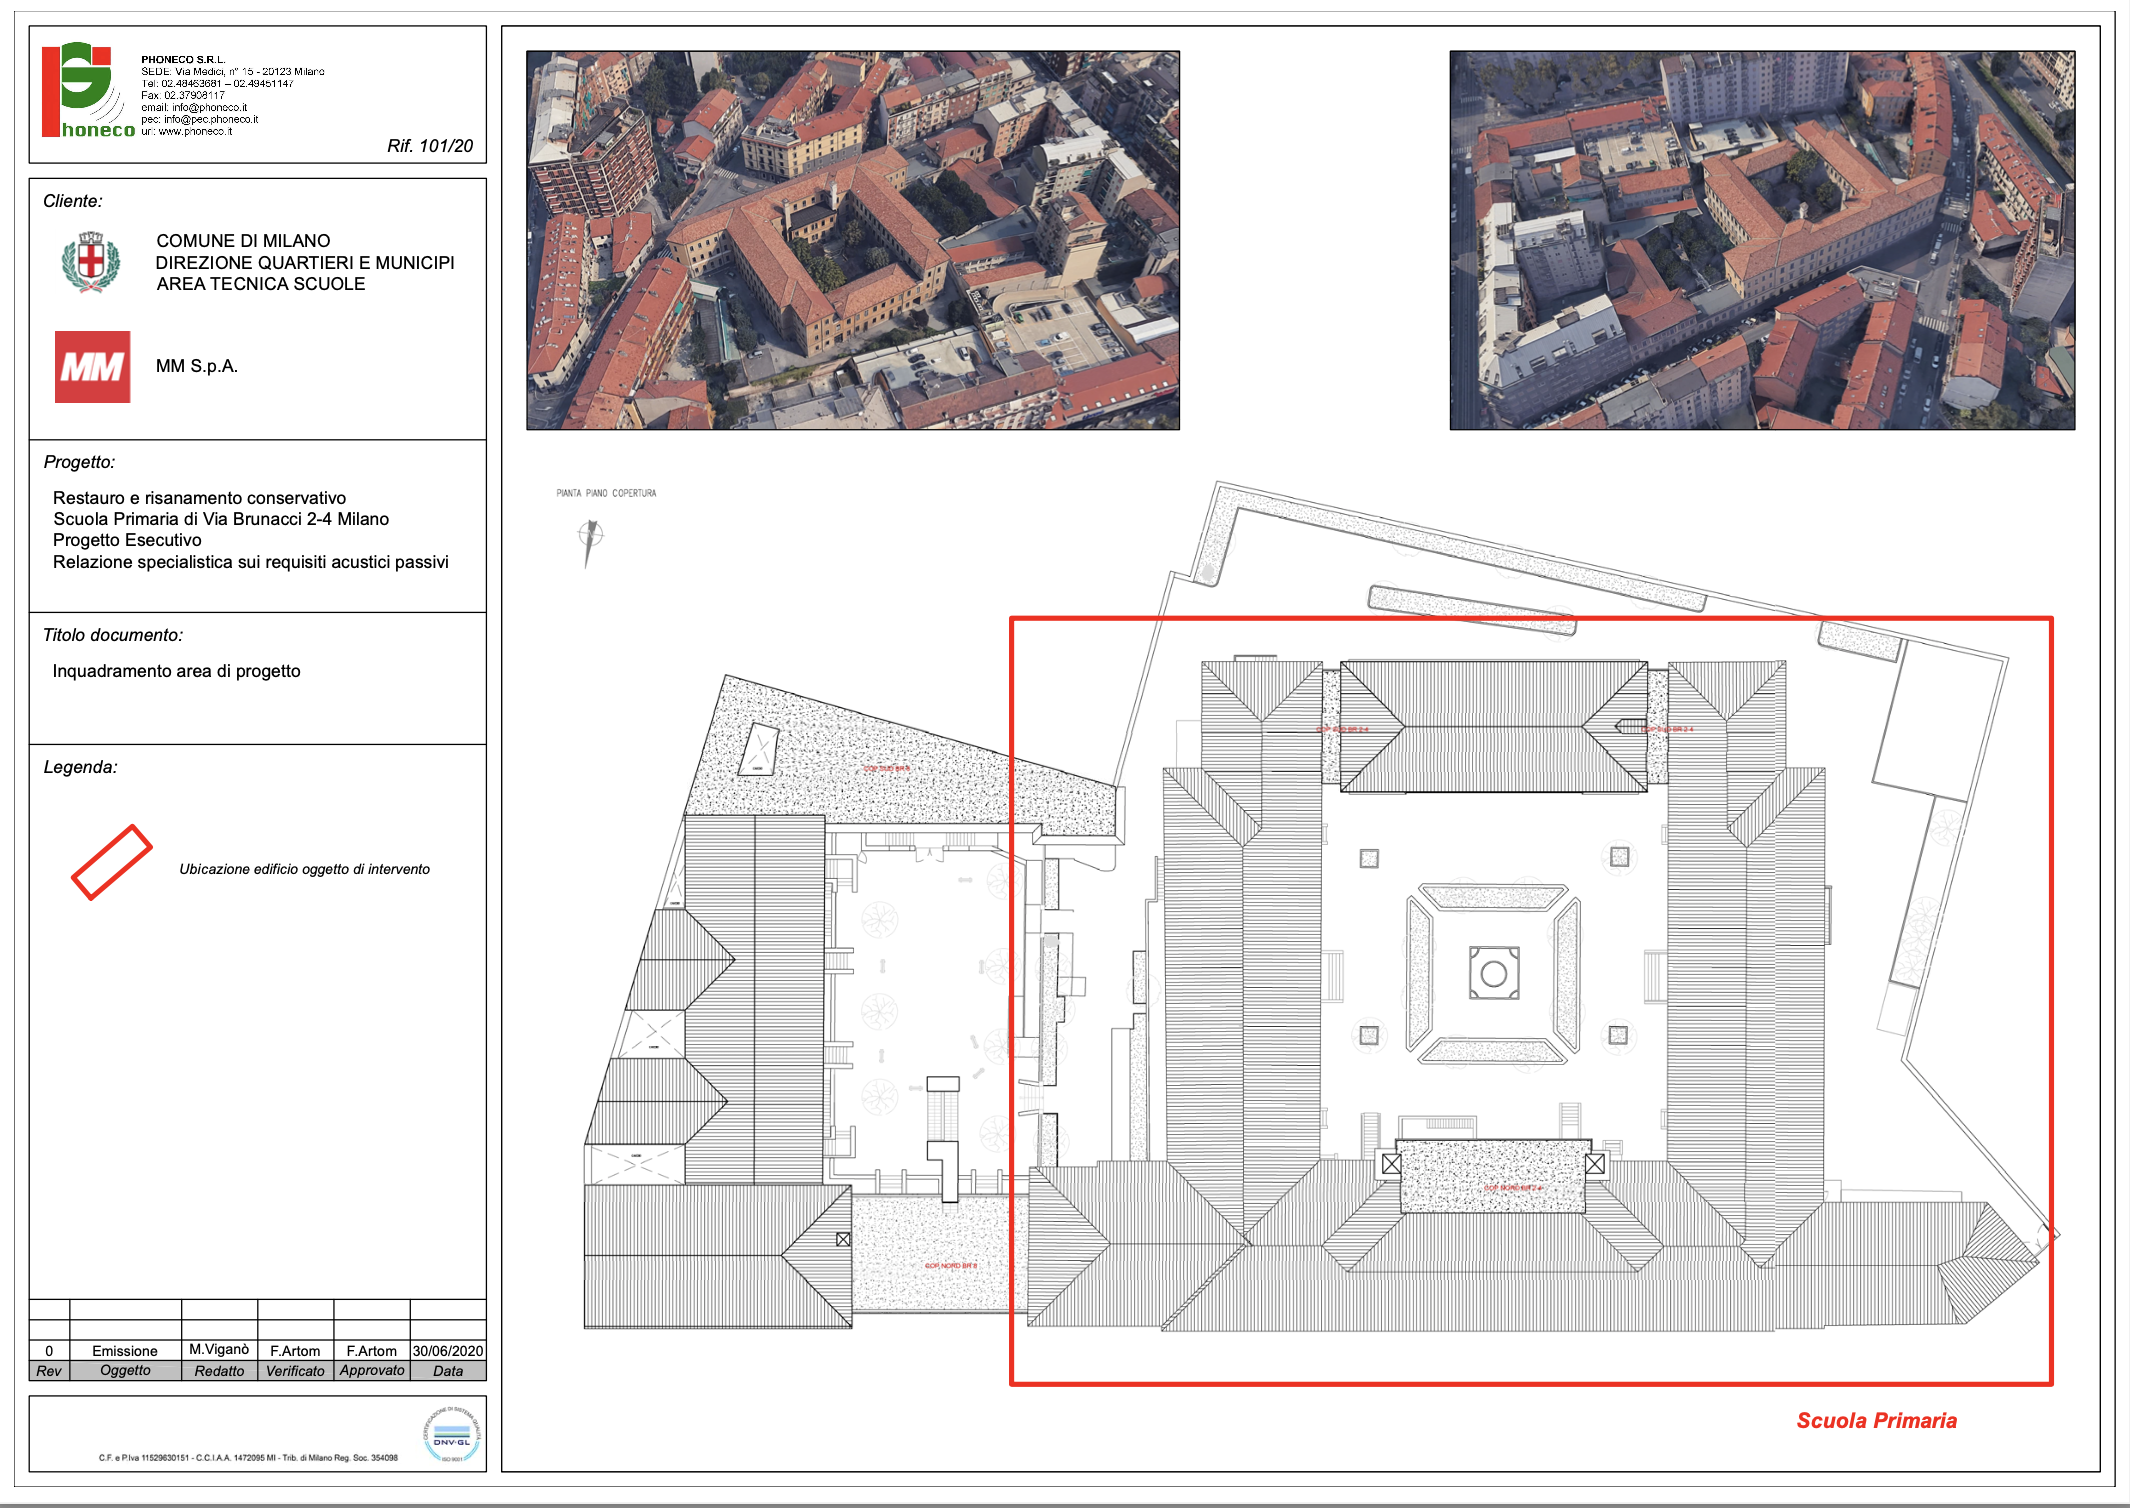Viewport: 2130px width, 1508px height.
Task: Select 'Progetto Esecutivo' line
Action: pyautogui.click(x=127, y=540)
